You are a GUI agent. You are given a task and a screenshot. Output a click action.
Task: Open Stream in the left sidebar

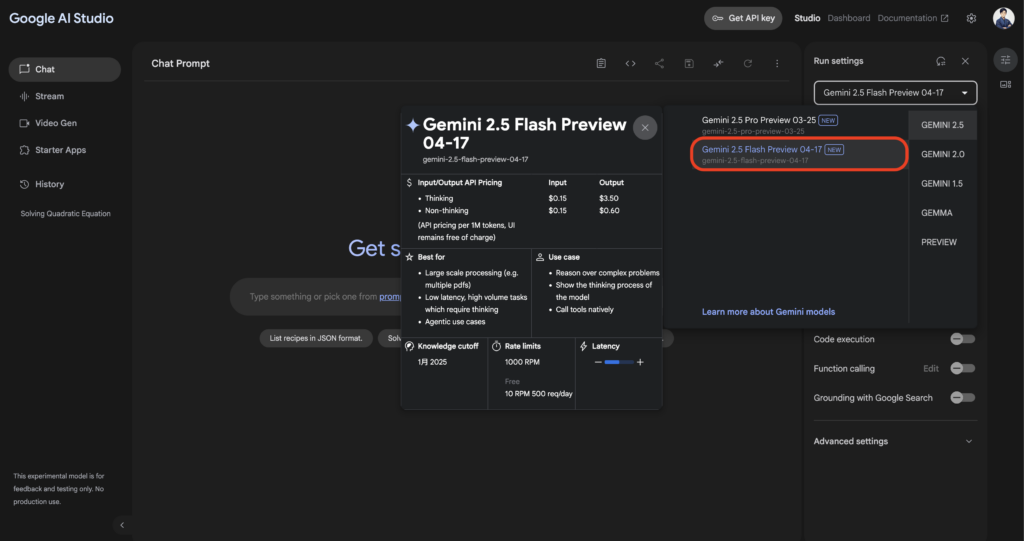click(x=49, y=96)
